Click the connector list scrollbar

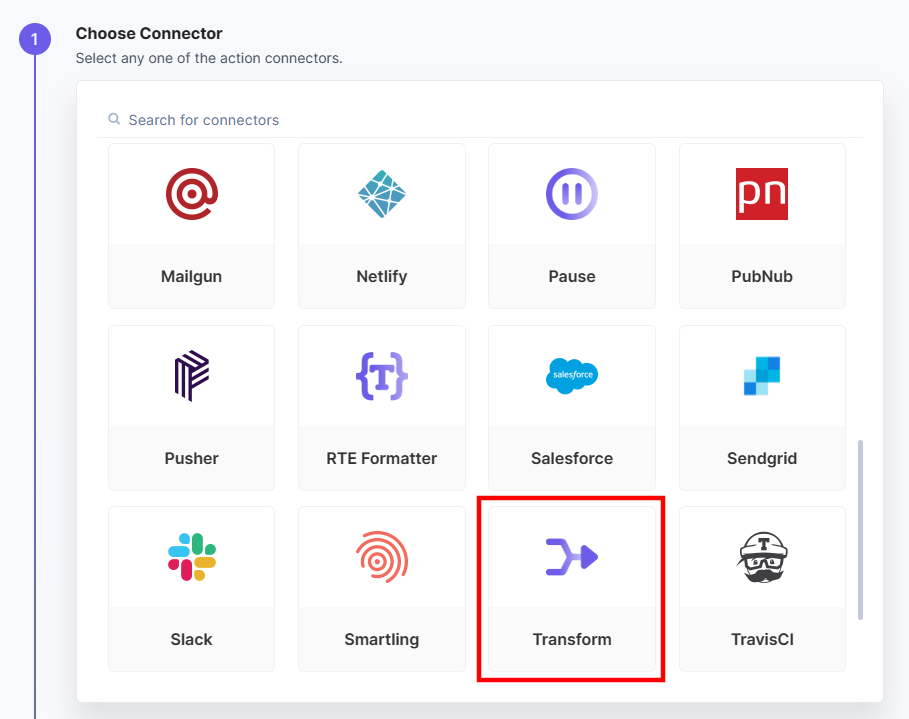point(860,530)
